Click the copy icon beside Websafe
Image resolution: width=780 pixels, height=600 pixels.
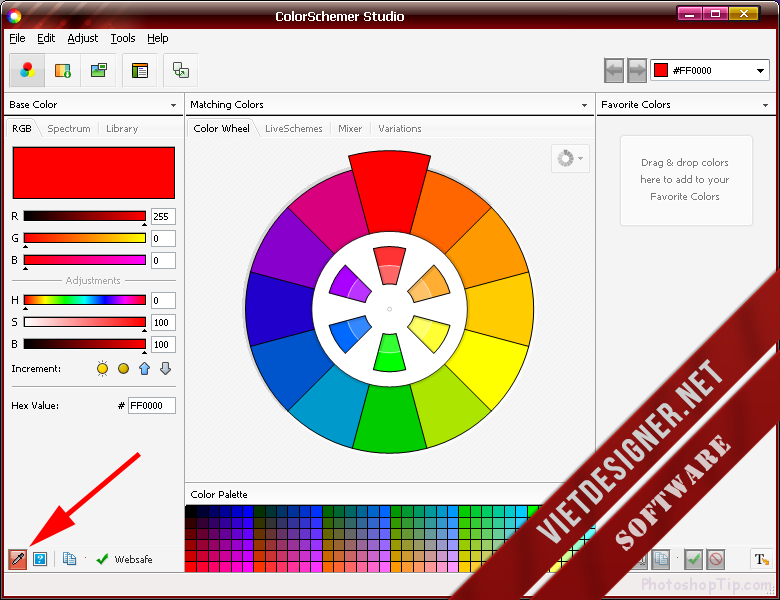pyautogui.click(x=69, y=559)
